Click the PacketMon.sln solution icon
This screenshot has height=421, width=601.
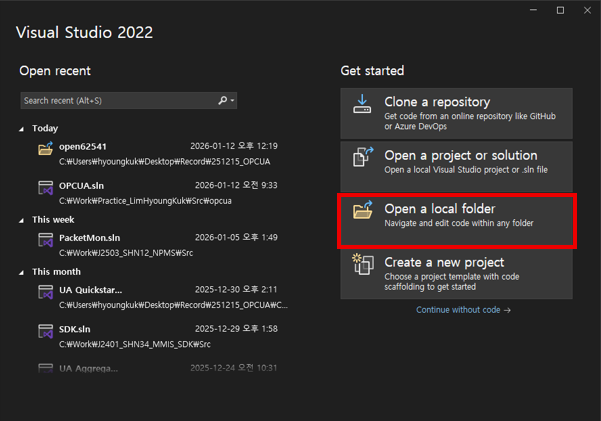click(x=45, y=240)
